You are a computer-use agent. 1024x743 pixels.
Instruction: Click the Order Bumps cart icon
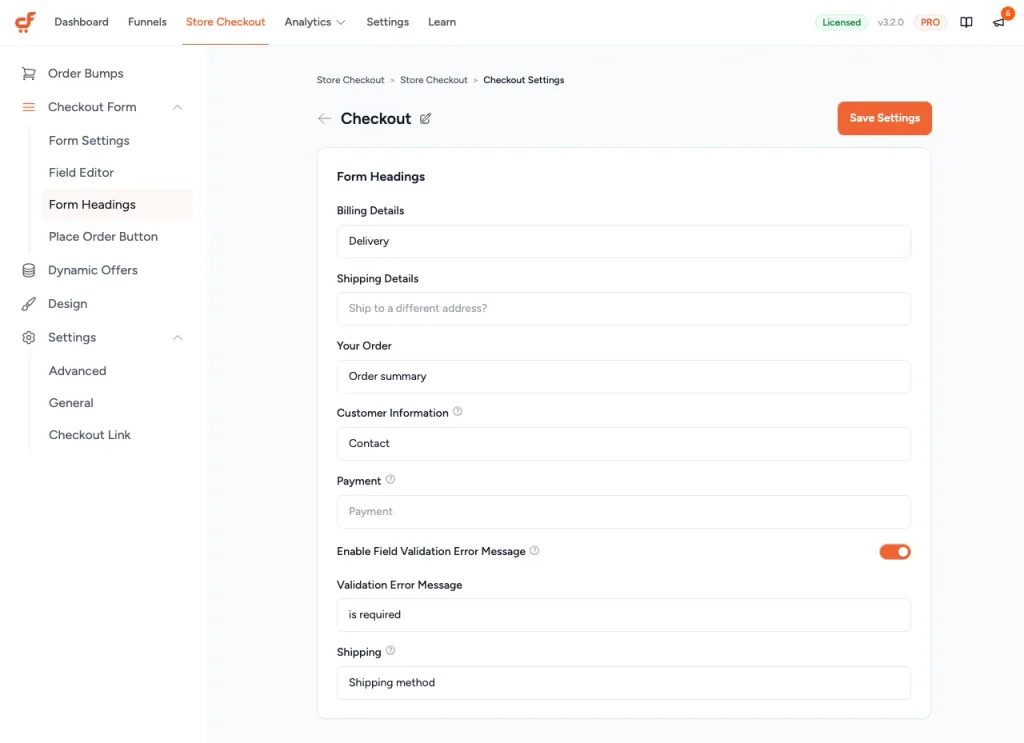point(29,73)
